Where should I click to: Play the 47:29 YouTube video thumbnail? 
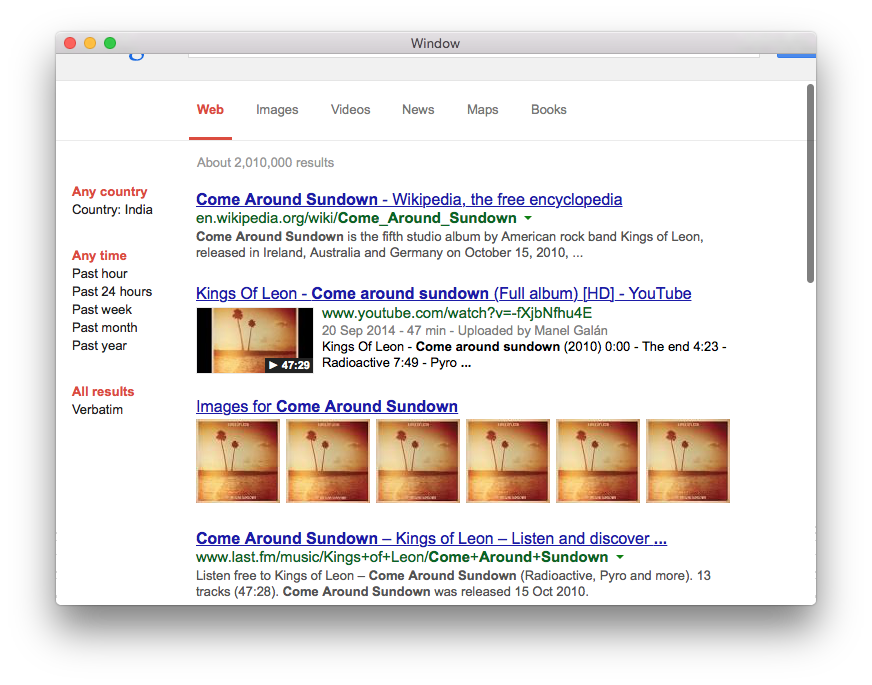tap(255, 340)
